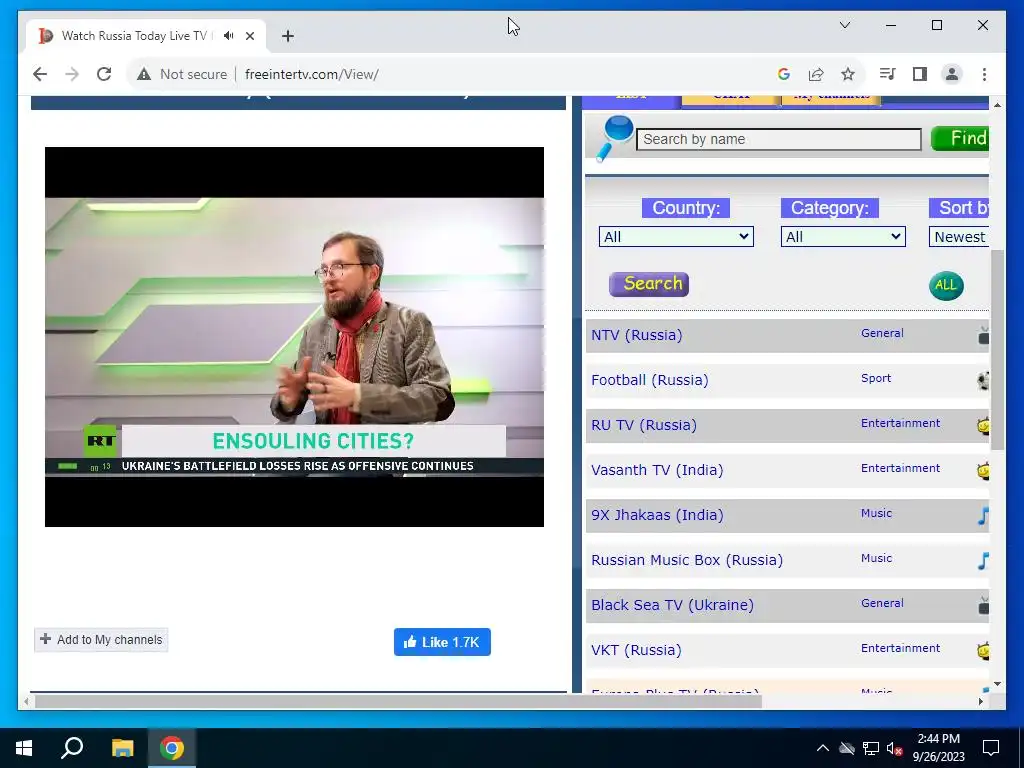Click the RT live video player
The width and height of the screenshot is (1024, 768).
click(x=295, y=337)
